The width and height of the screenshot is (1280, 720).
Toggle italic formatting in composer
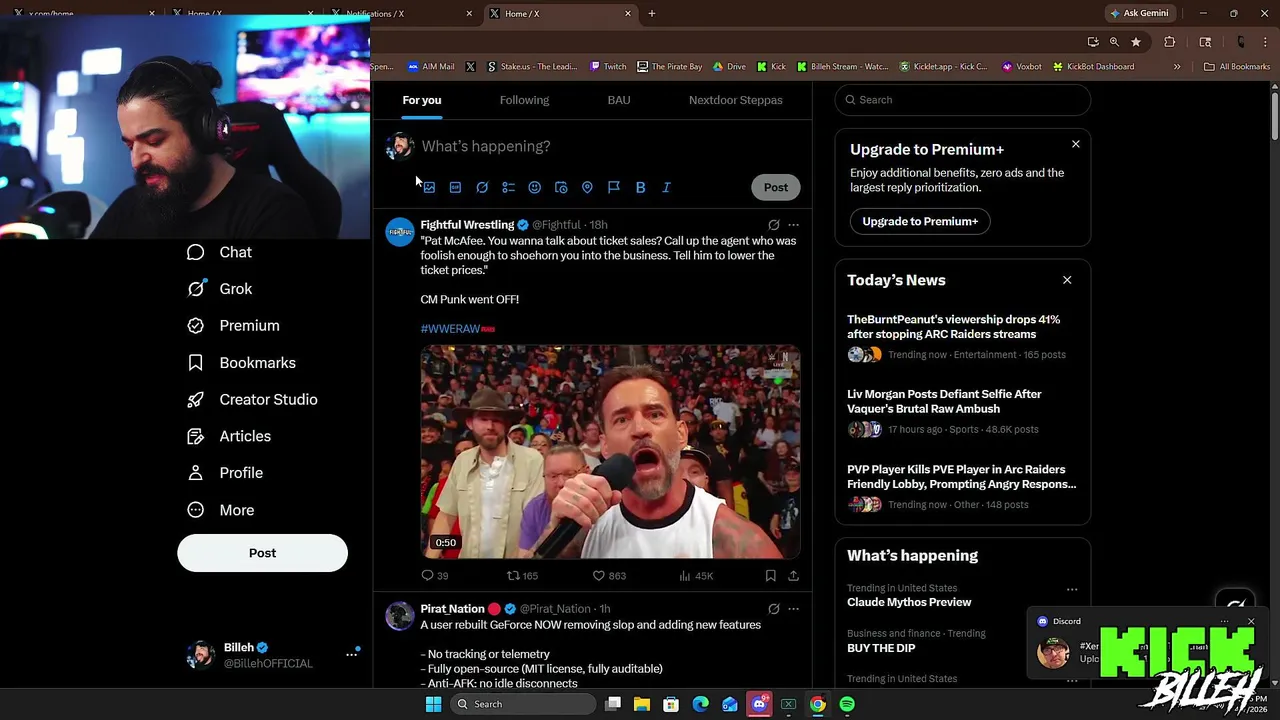pos(667,187)
